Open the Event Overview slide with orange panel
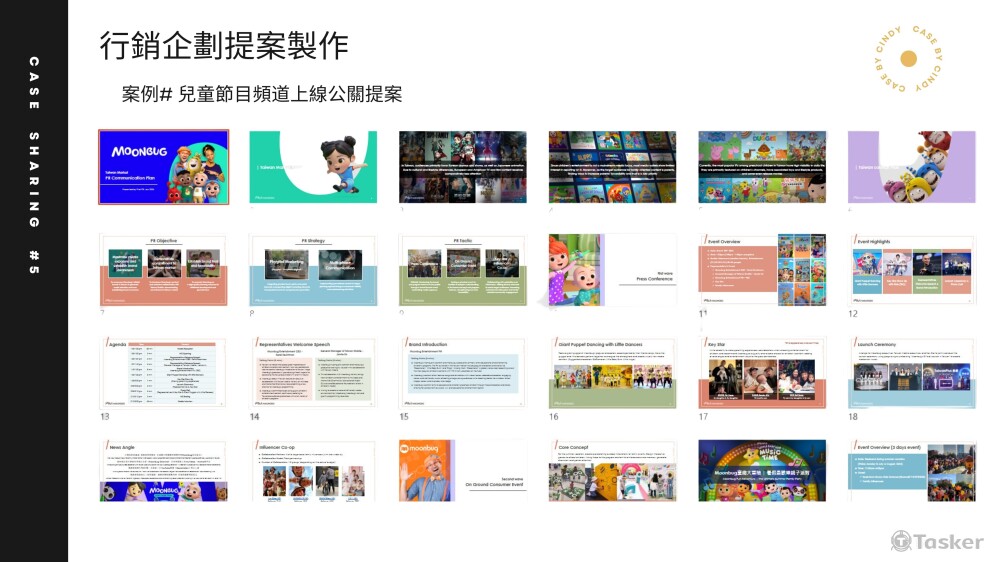Viewport: 1000px width, 562px height. (x=762, y=270)
